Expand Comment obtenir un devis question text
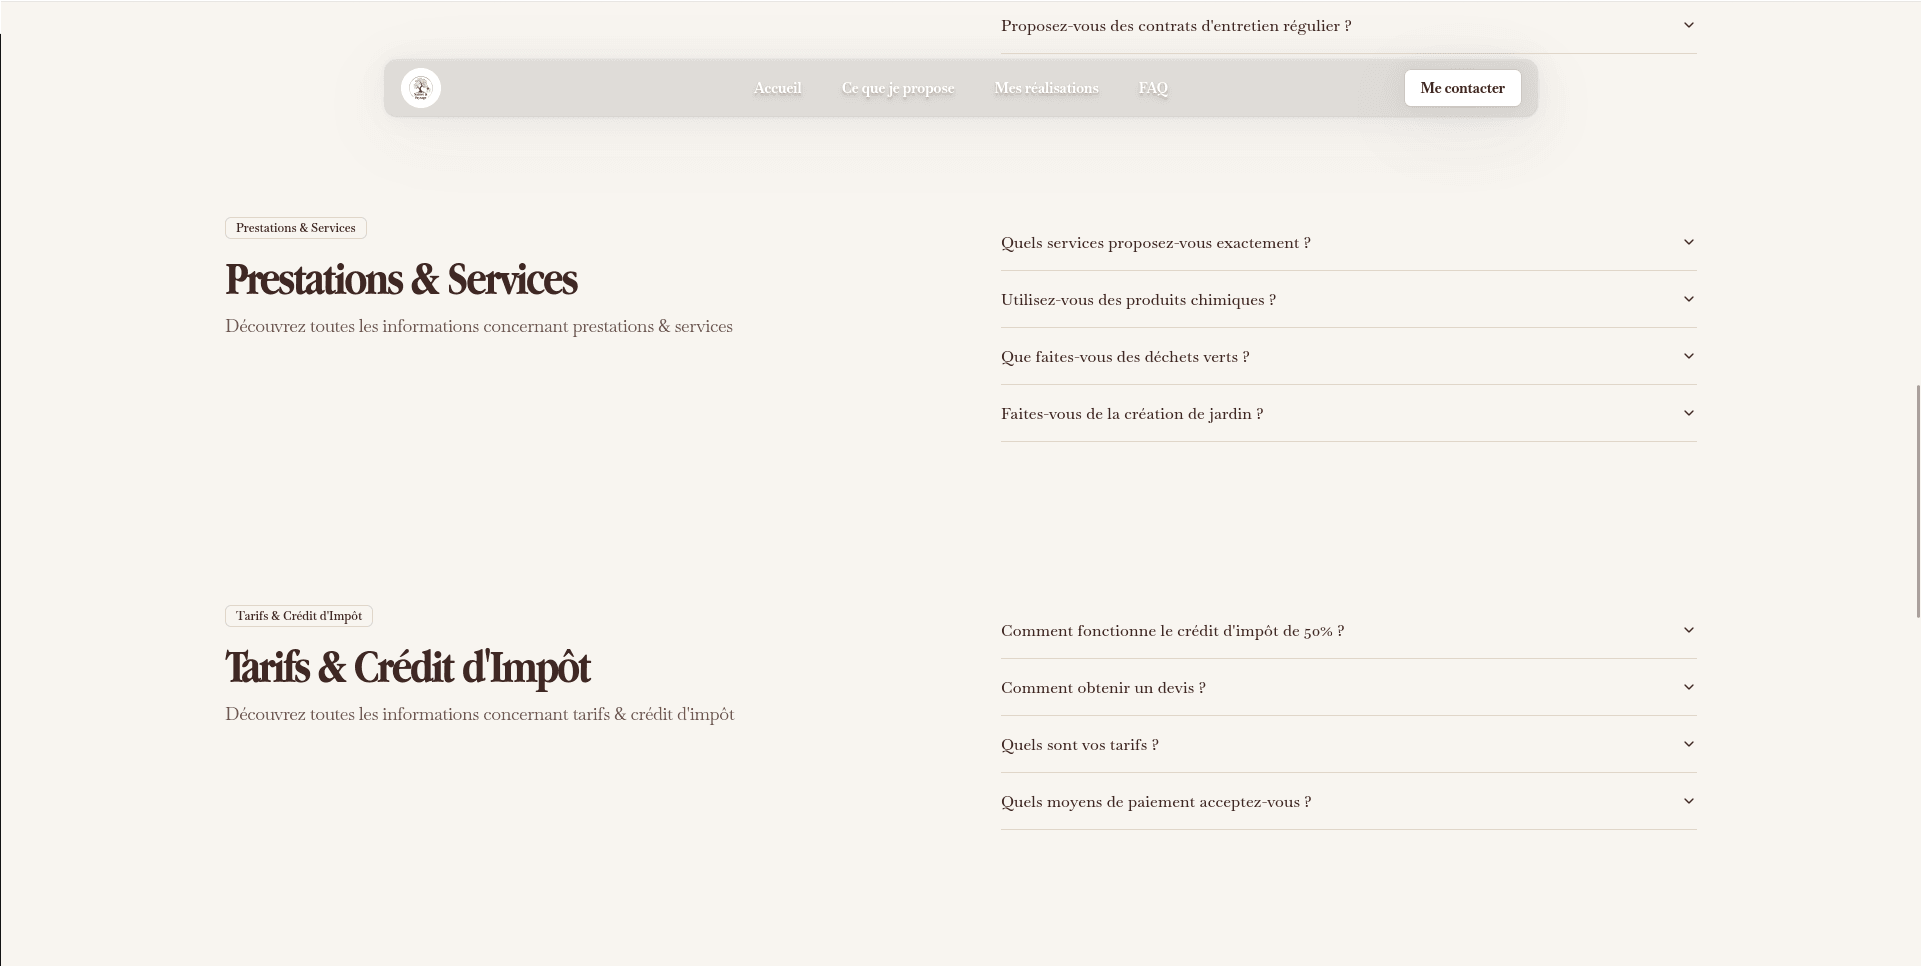 click(1102, 688)
